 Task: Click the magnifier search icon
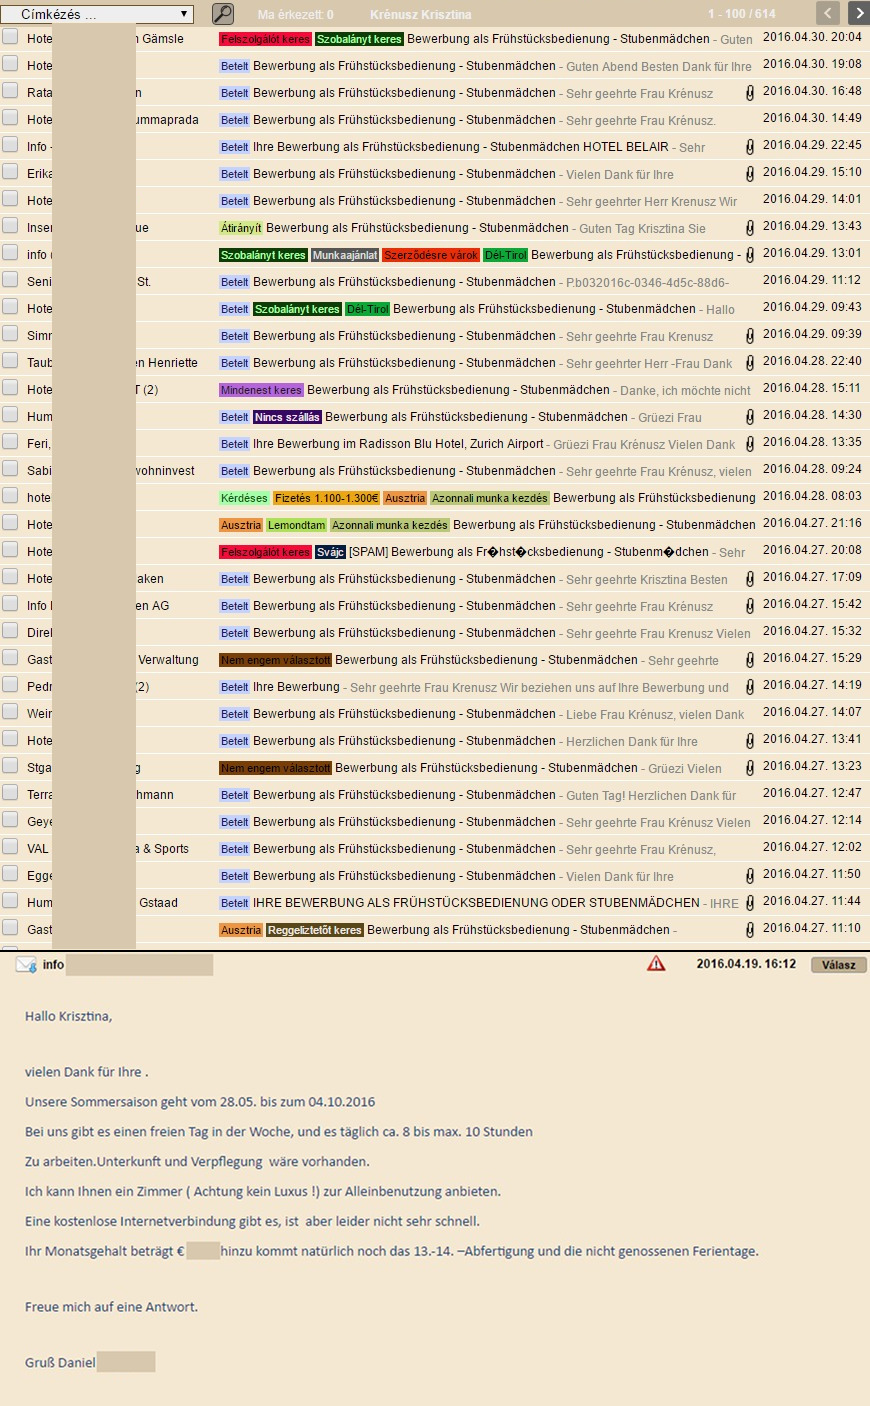223,14
